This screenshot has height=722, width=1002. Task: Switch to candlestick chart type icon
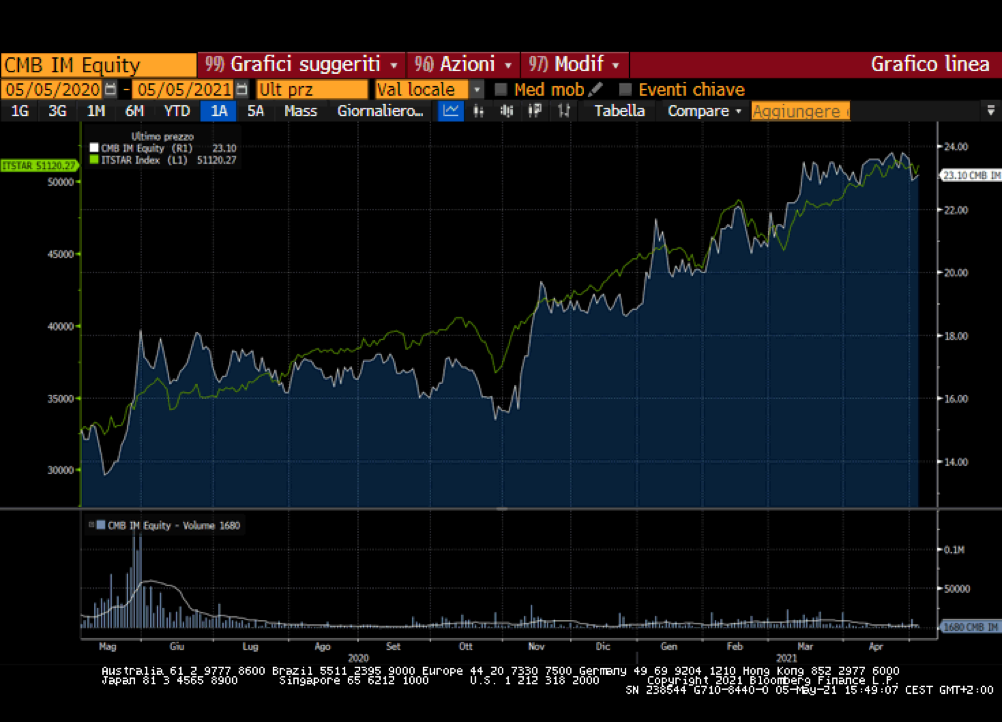[x=507, y=111]
